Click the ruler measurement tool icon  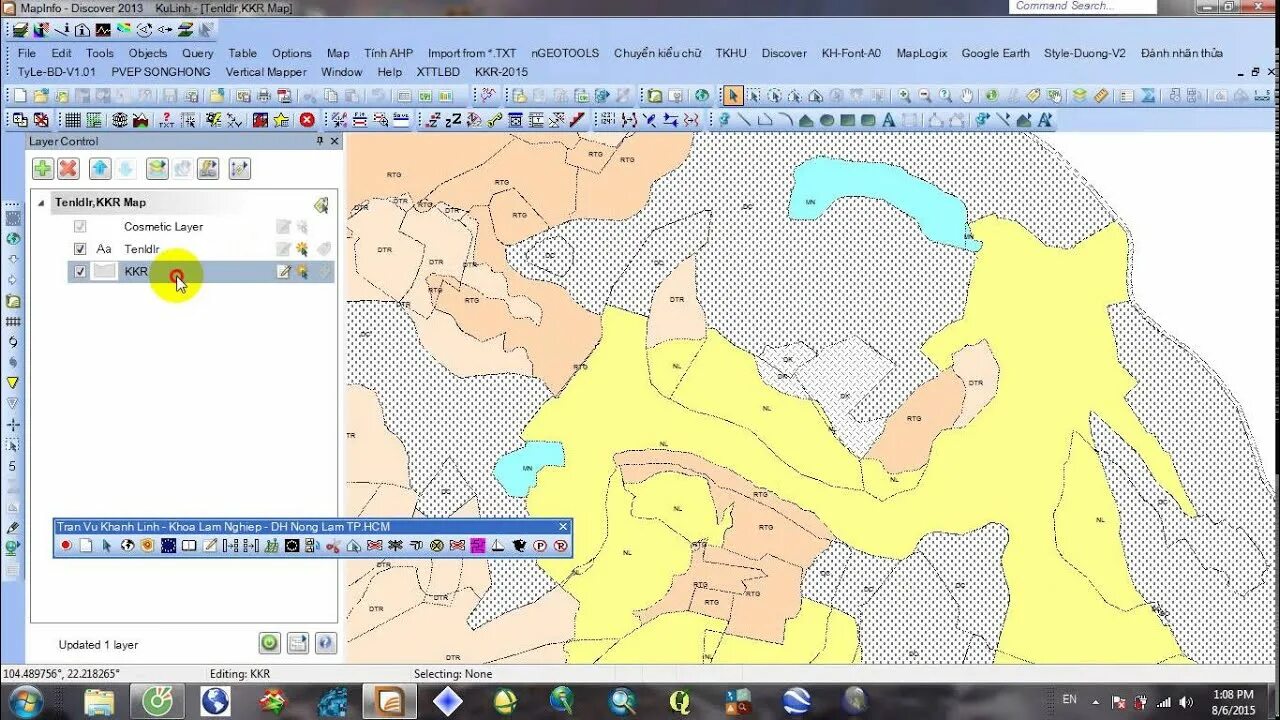coord(1101,96)
